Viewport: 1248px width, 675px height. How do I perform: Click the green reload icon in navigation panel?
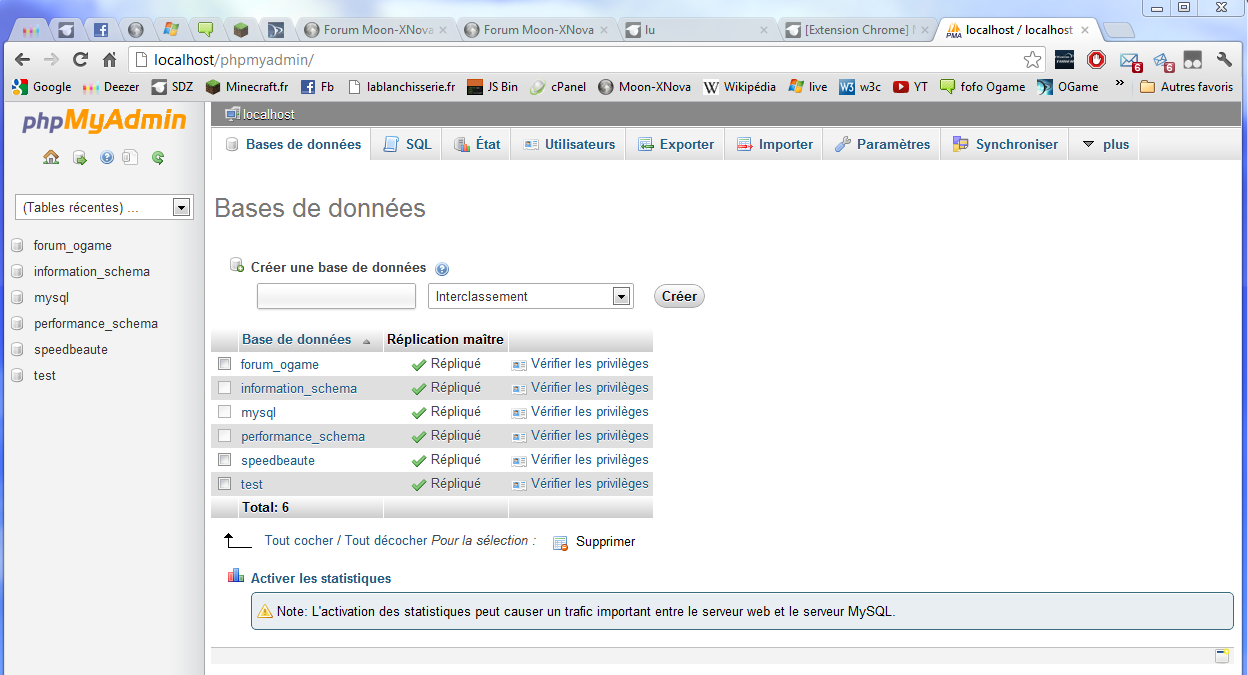(158, 157)
